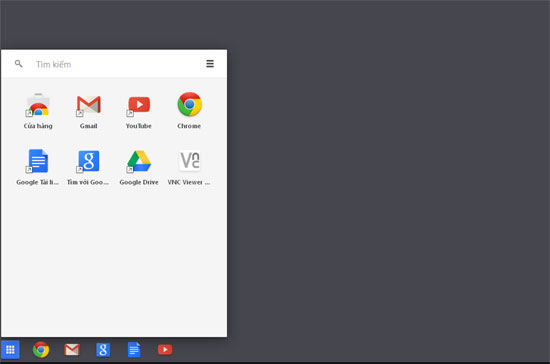Open Gmail from the bottom shelf
Viewport: 550px width, 364px height.
tap(72, 350)
